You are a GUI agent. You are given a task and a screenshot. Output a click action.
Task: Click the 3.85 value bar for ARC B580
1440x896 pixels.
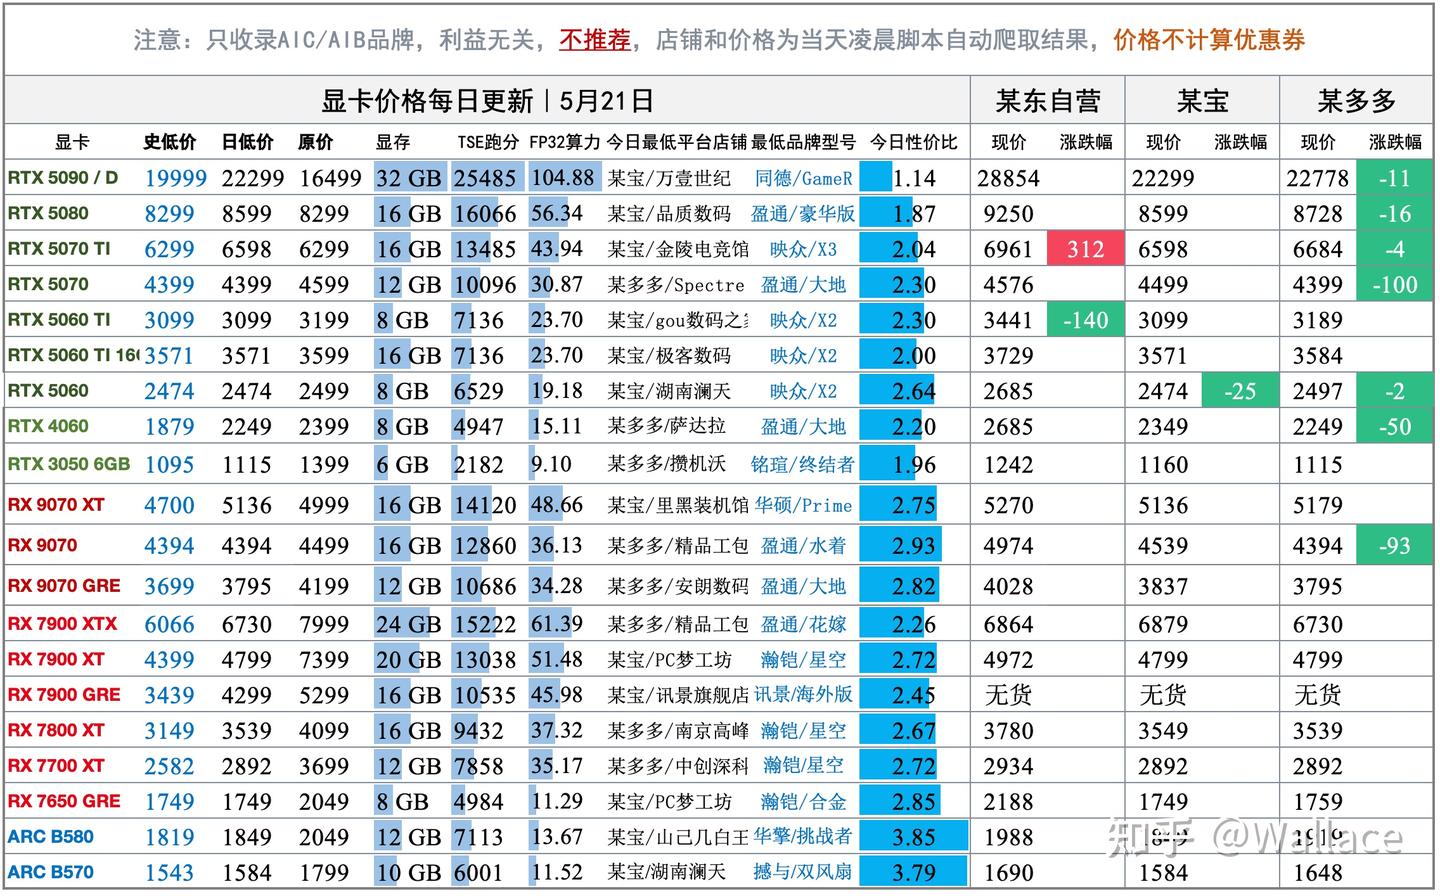pos(914,837)
